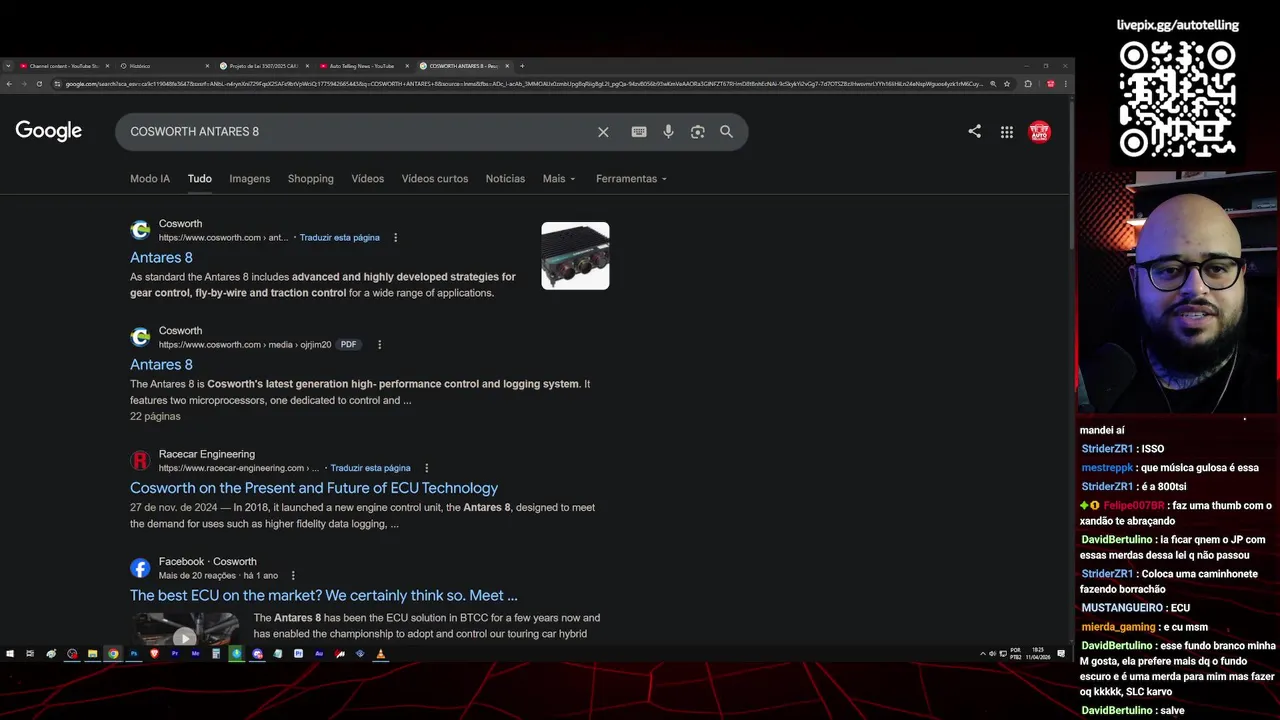The width and height of the screenshot is (1280, 720).
Task: Switch to Imagens results tab
Action: (x=250, y=179)
